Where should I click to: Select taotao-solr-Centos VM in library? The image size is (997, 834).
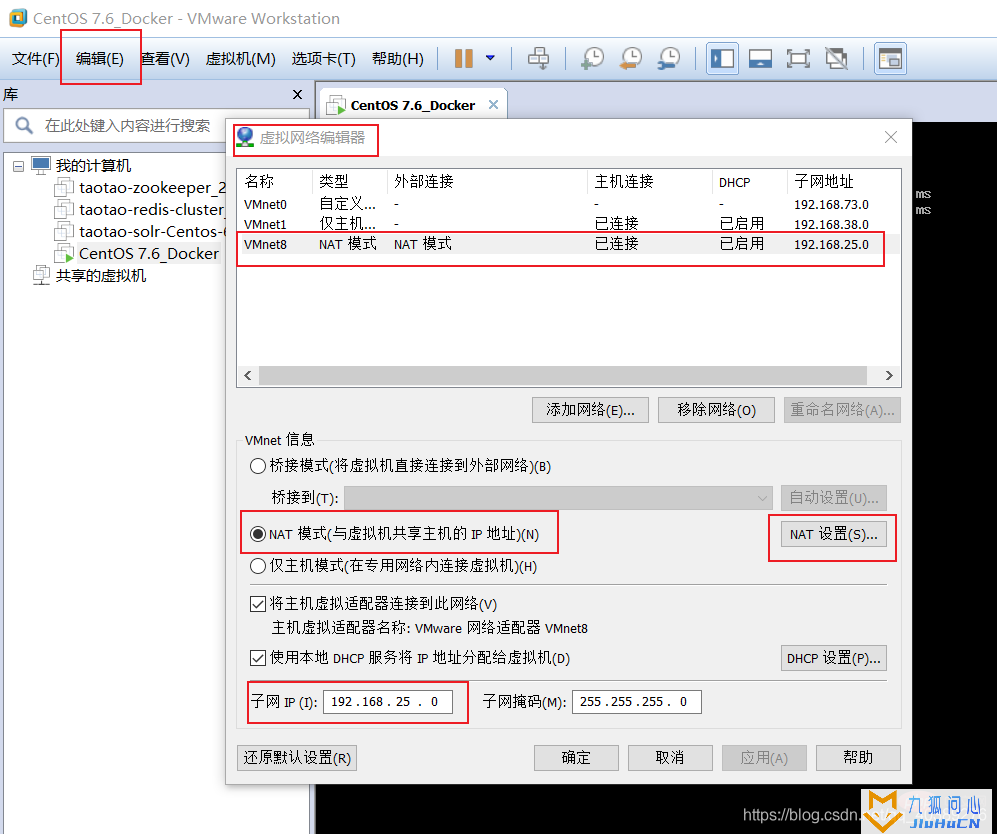140,231
